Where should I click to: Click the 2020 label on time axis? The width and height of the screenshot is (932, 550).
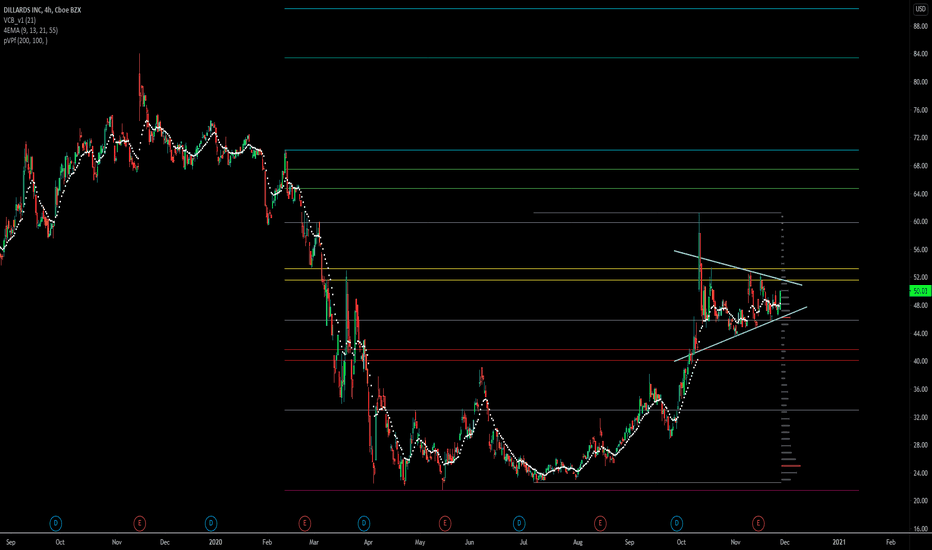click(215, 542)
